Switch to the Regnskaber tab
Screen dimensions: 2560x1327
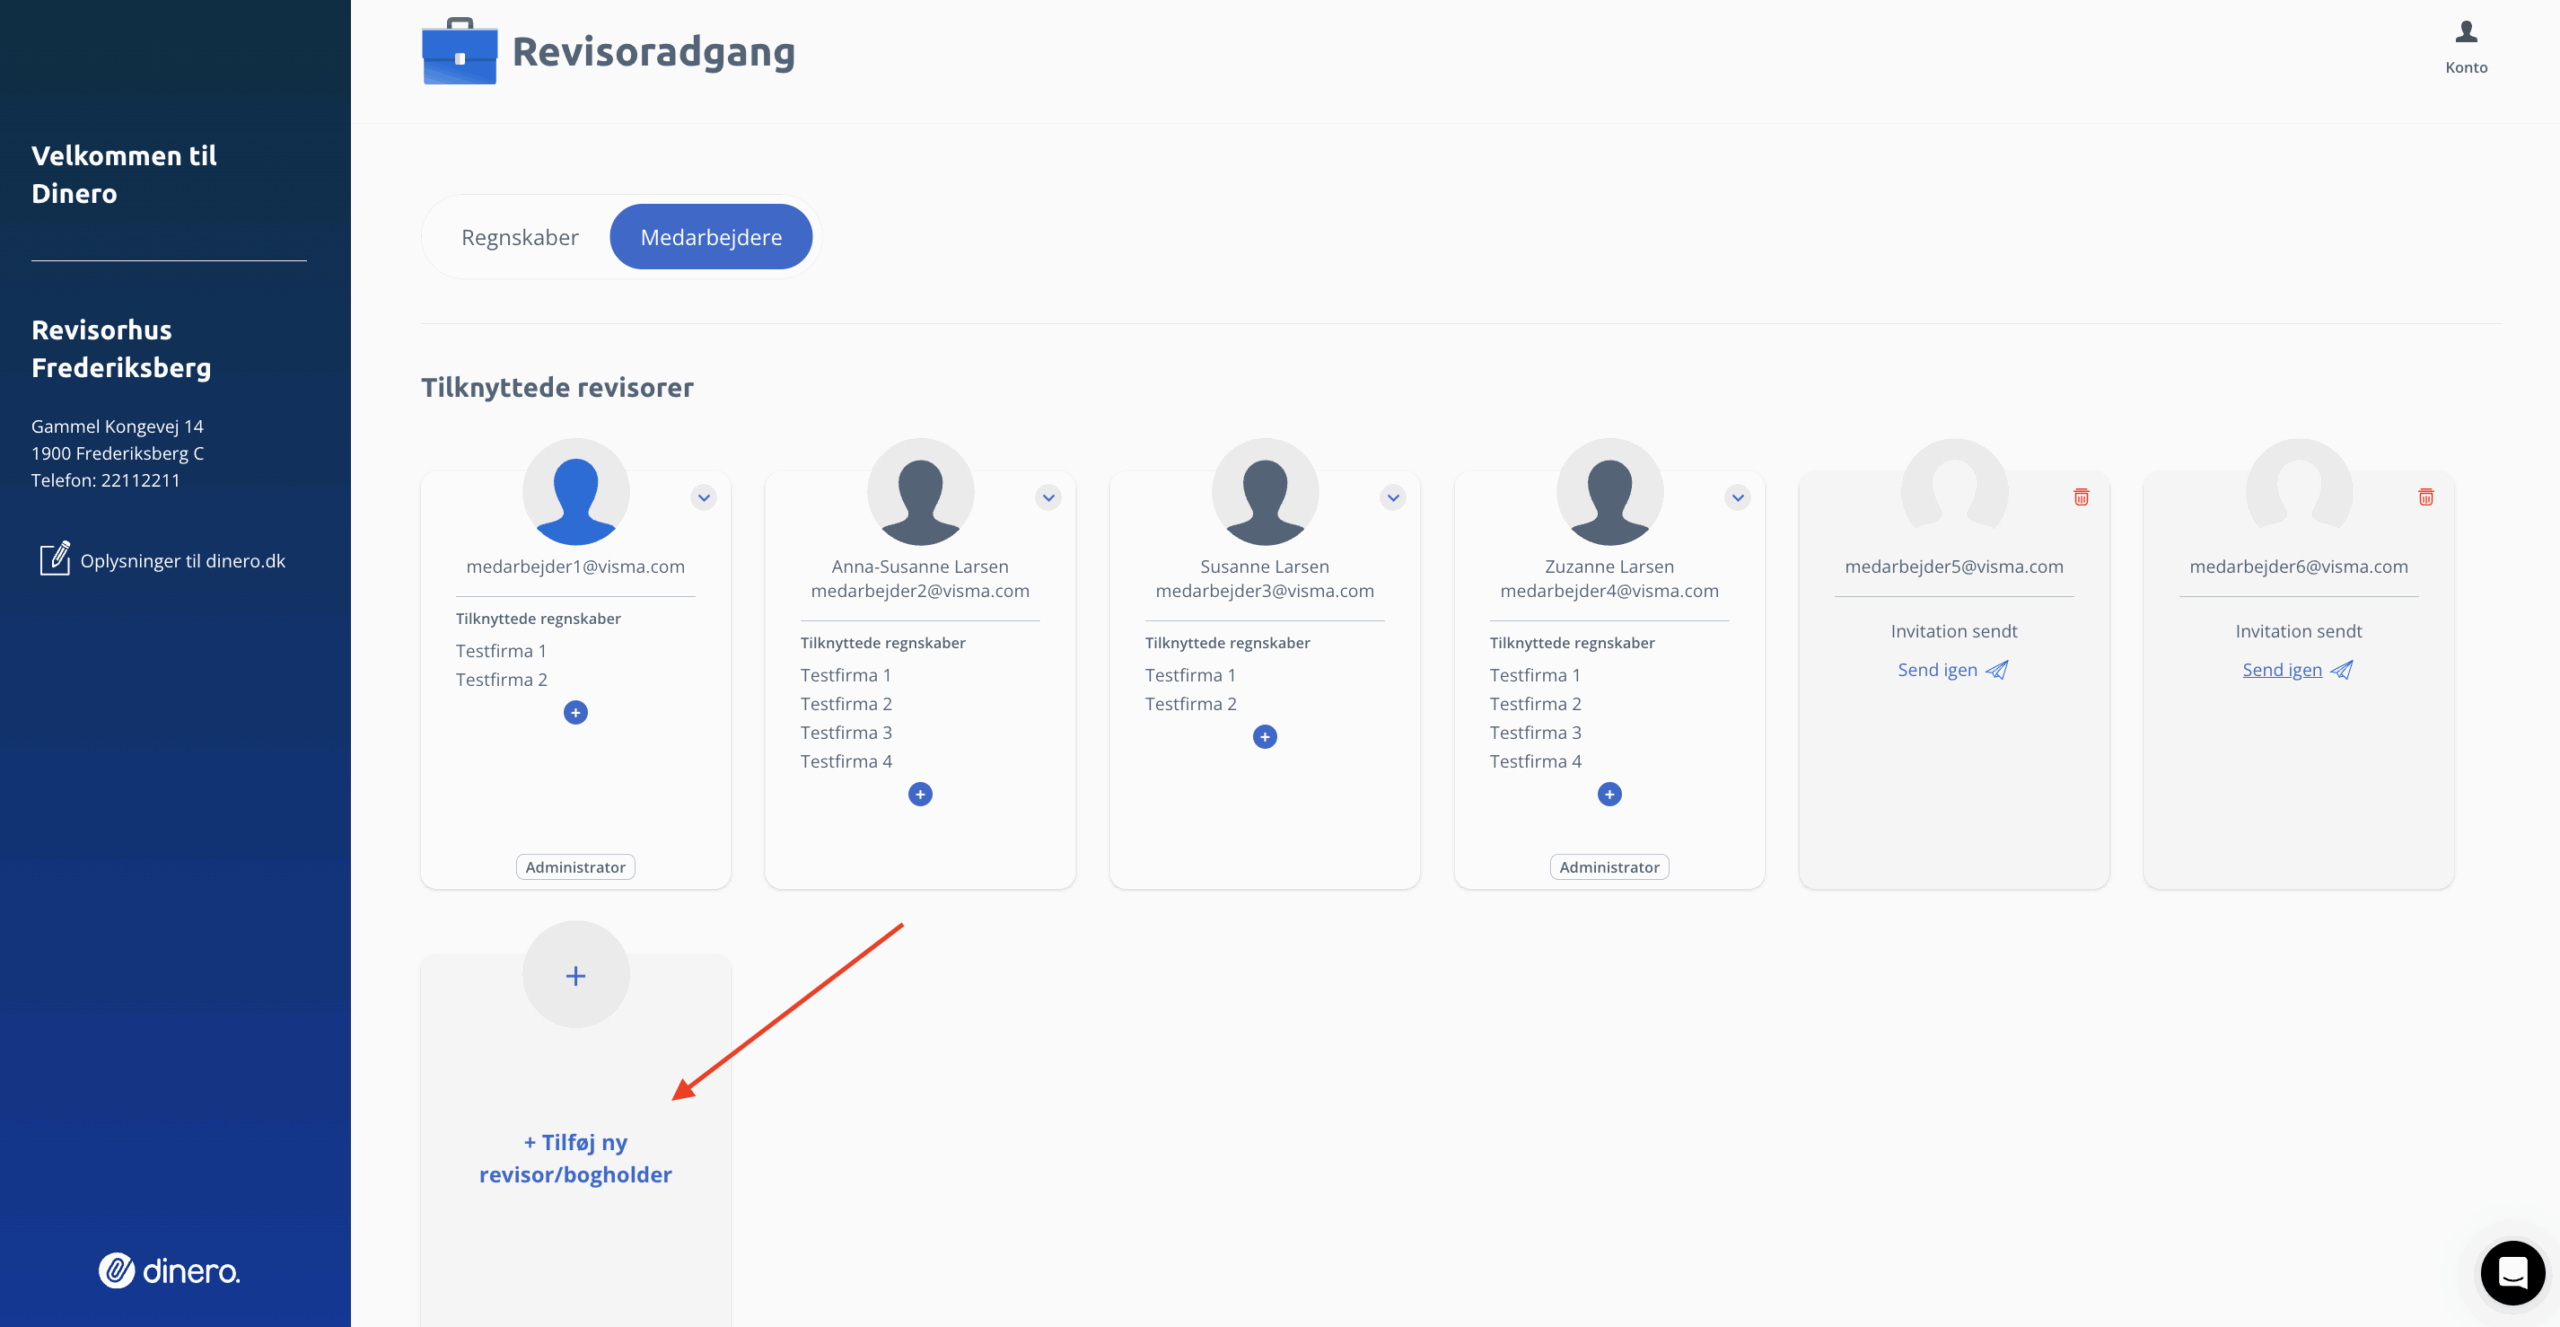519,237
